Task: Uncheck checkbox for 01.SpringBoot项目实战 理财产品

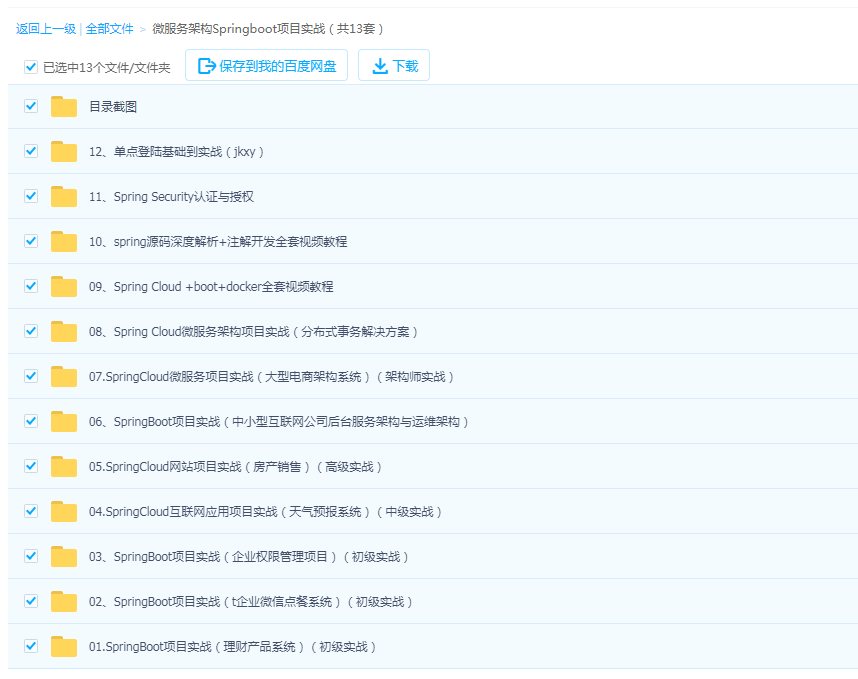Action: (31, 646)
